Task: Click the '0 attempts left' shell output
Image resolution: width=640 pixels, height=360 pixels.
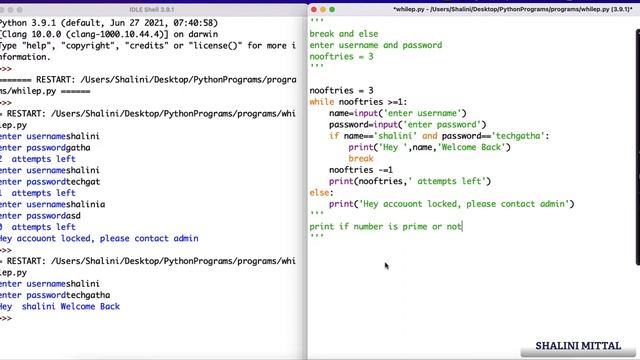Action: tap(38, 227)
